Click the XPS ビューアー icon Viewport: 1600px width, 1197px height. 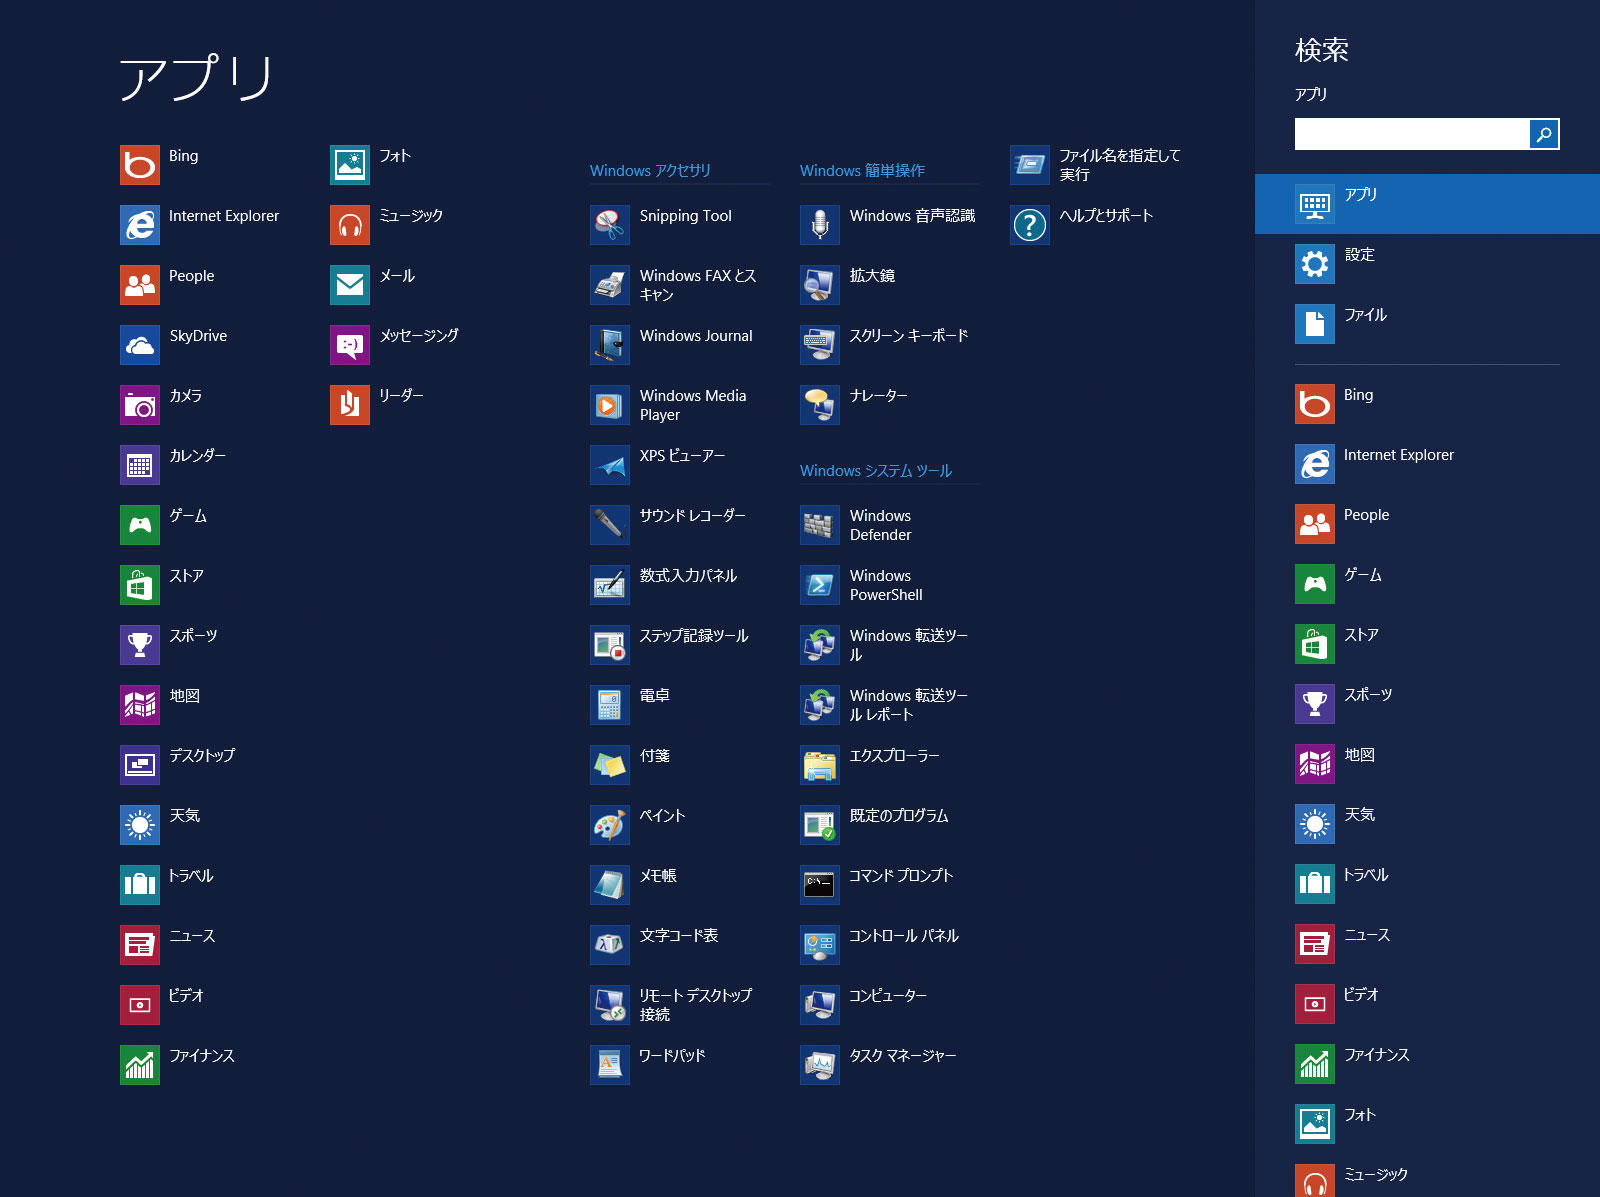(x=609, y=465)
